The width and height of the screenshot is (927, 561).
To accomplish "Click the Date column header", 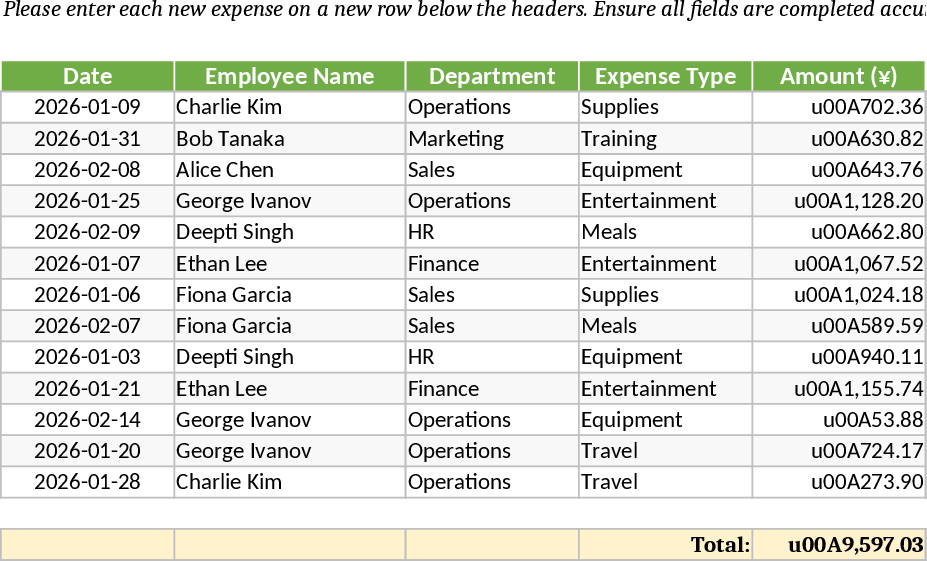I will pos(88,76).
